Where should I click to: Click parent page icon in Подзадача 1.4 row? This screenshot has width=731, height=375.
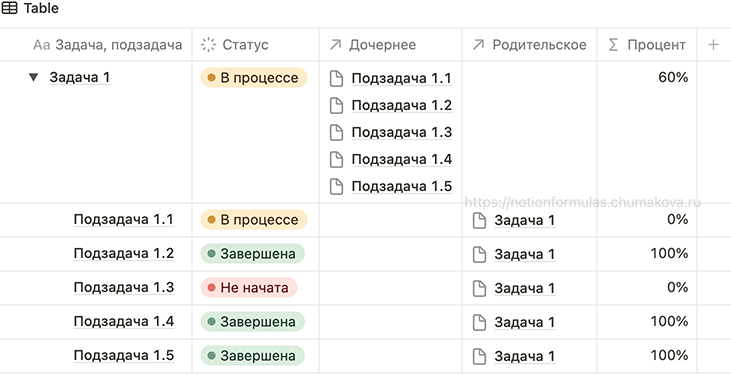pyautogui.click(x=479, y=322)
